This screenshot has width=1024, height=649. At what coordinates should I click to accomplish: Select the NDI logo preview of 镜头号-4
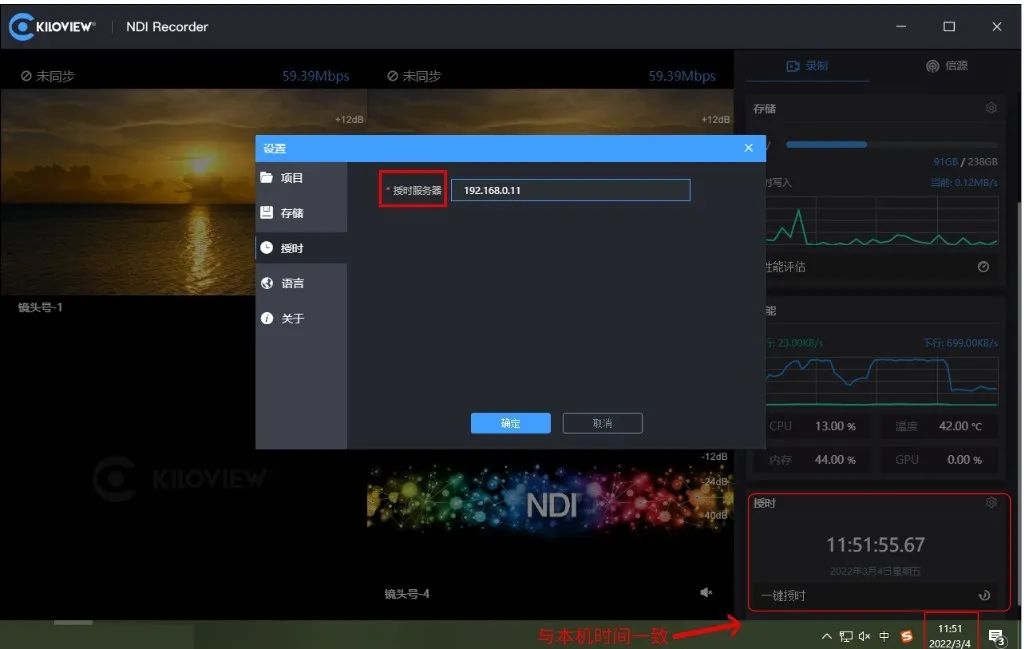coord(550,500)
